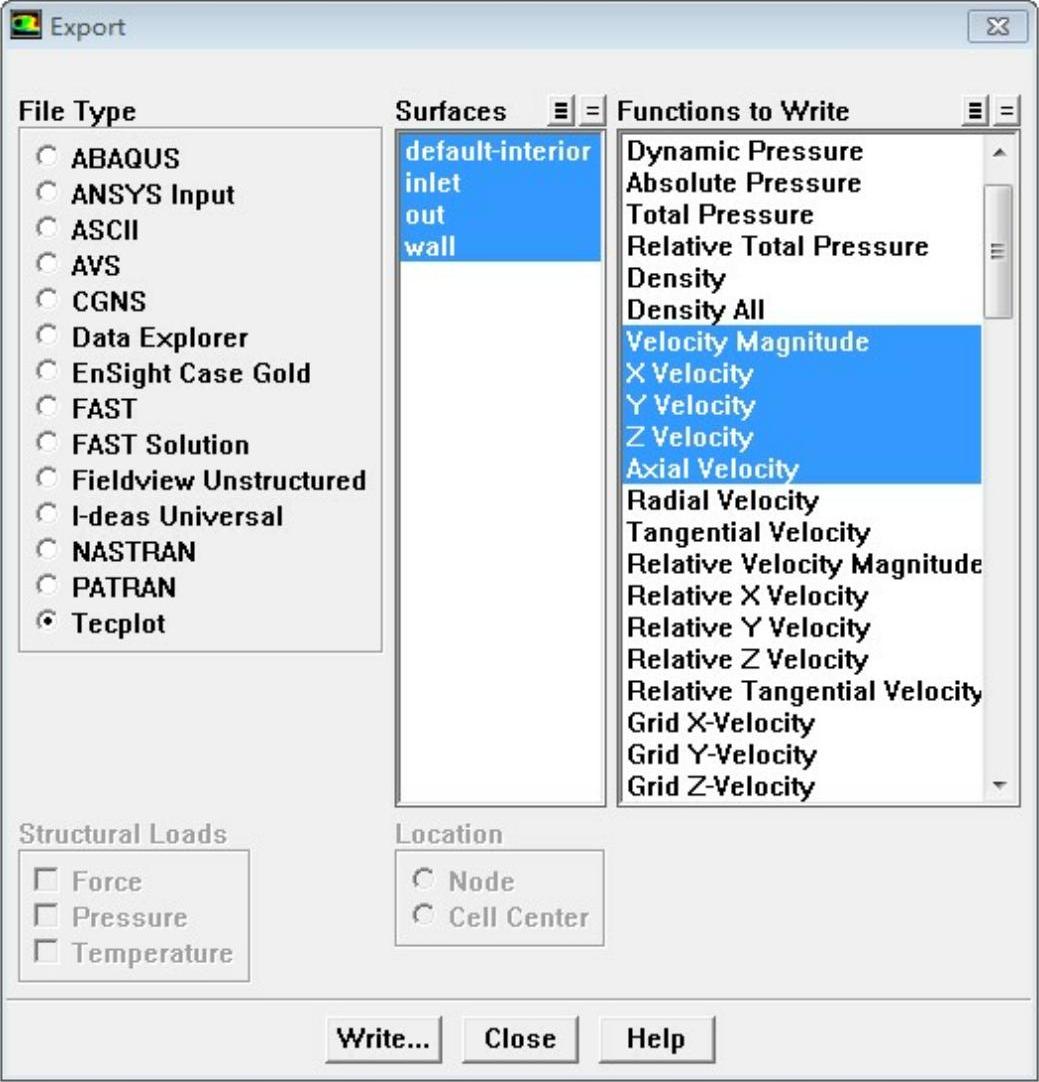Pick EnSight Case Gold as file type
This screenshot has width=1039, height=1082.
47,373
